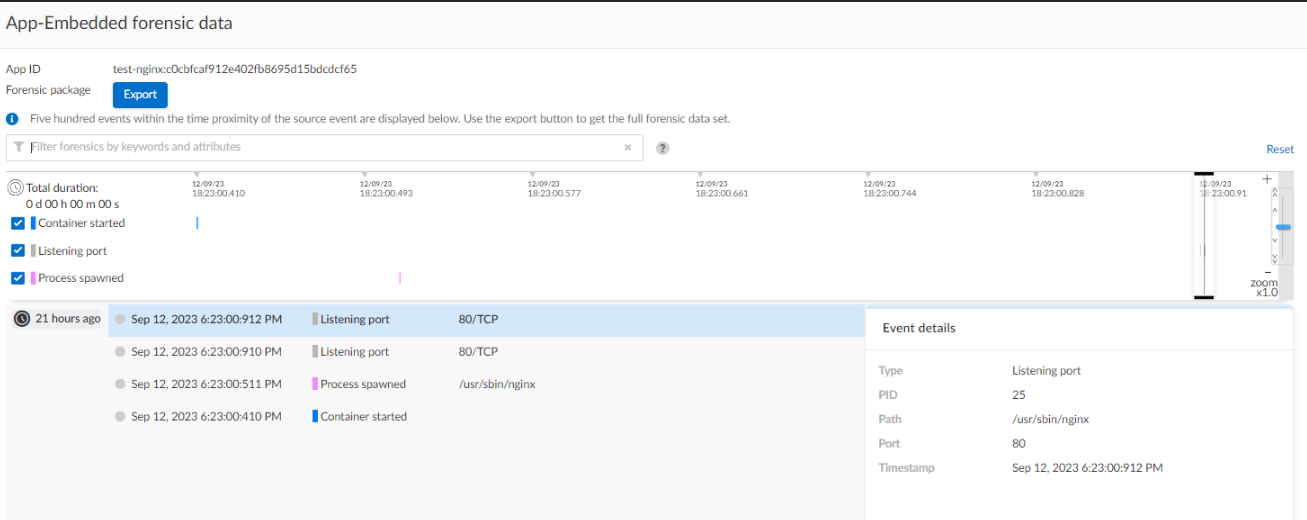Select the 6:23:00:910 PM Listening port event
This screenshot has width=1307, height=520.
tap(486, 352)
